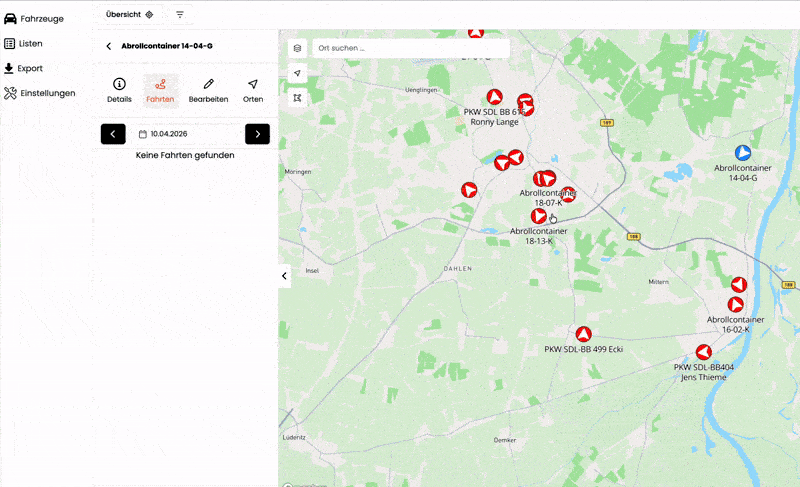800x487 pixels.
Task: Click the Demker map label
Action: 505,440
